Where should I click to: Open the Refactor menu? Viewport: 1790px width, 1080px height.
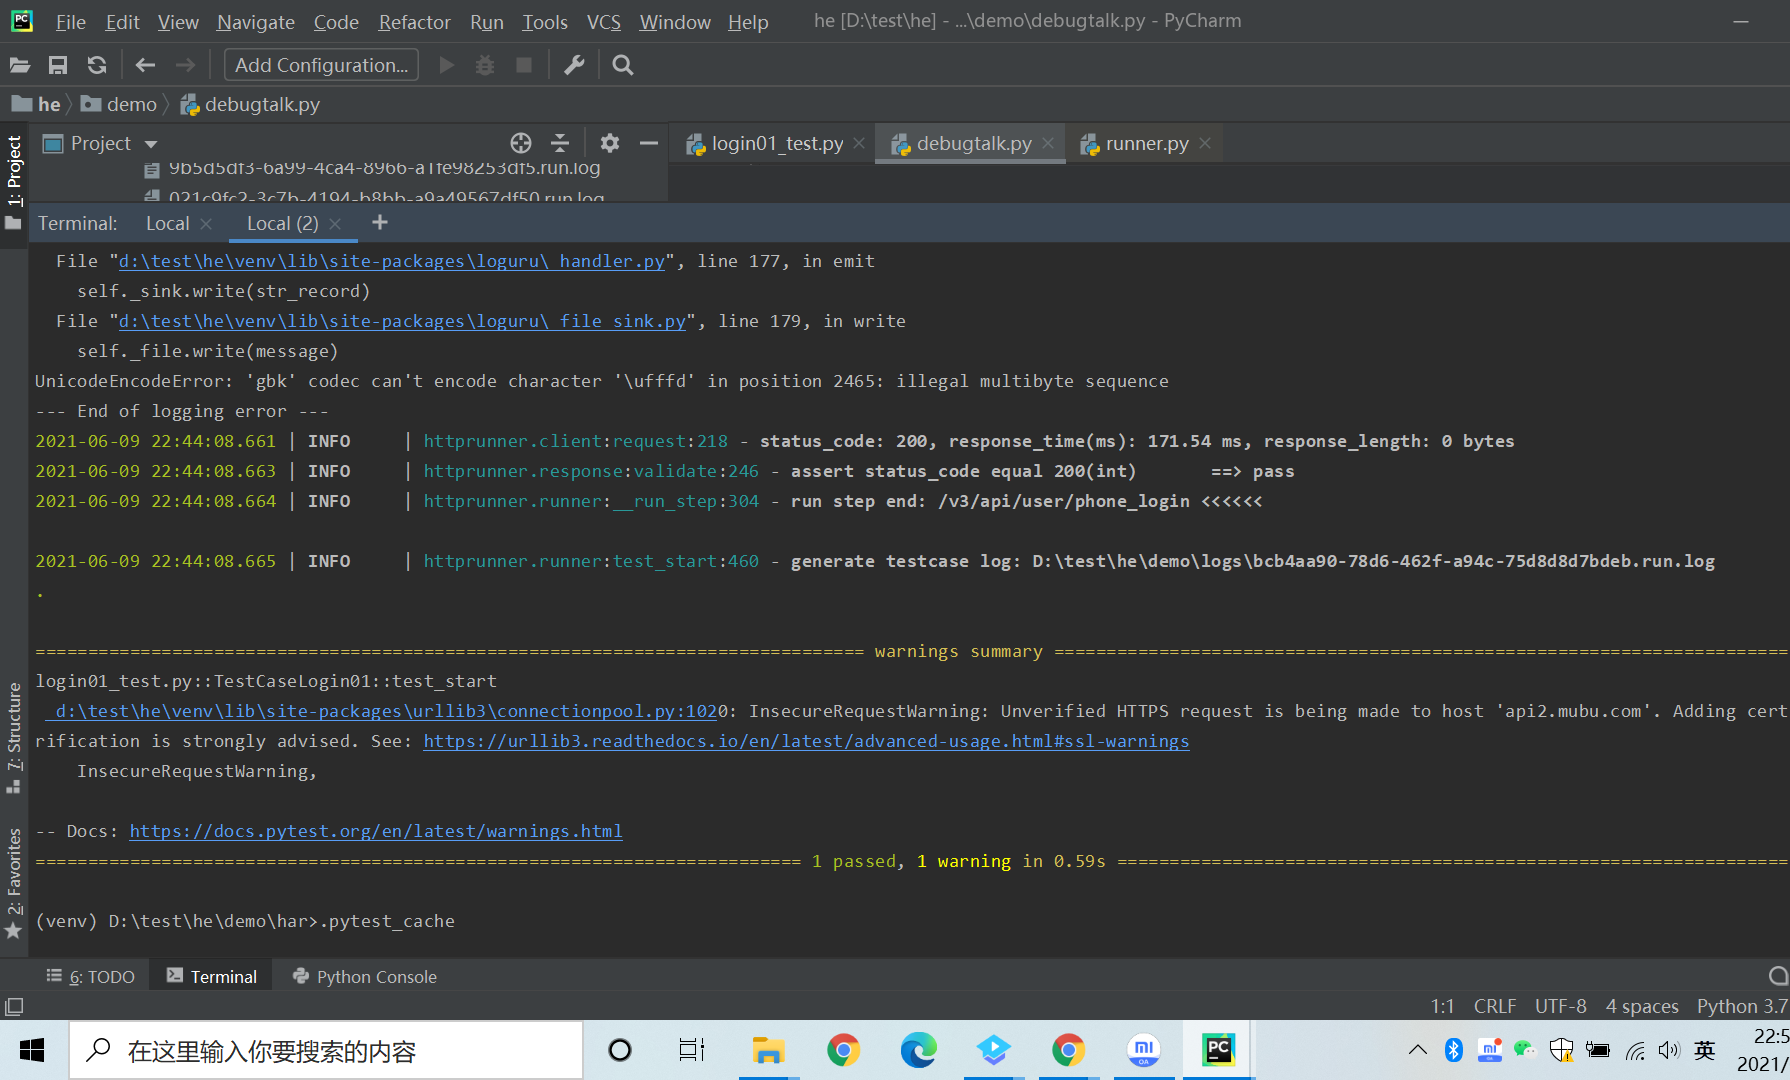click(414, 21)
